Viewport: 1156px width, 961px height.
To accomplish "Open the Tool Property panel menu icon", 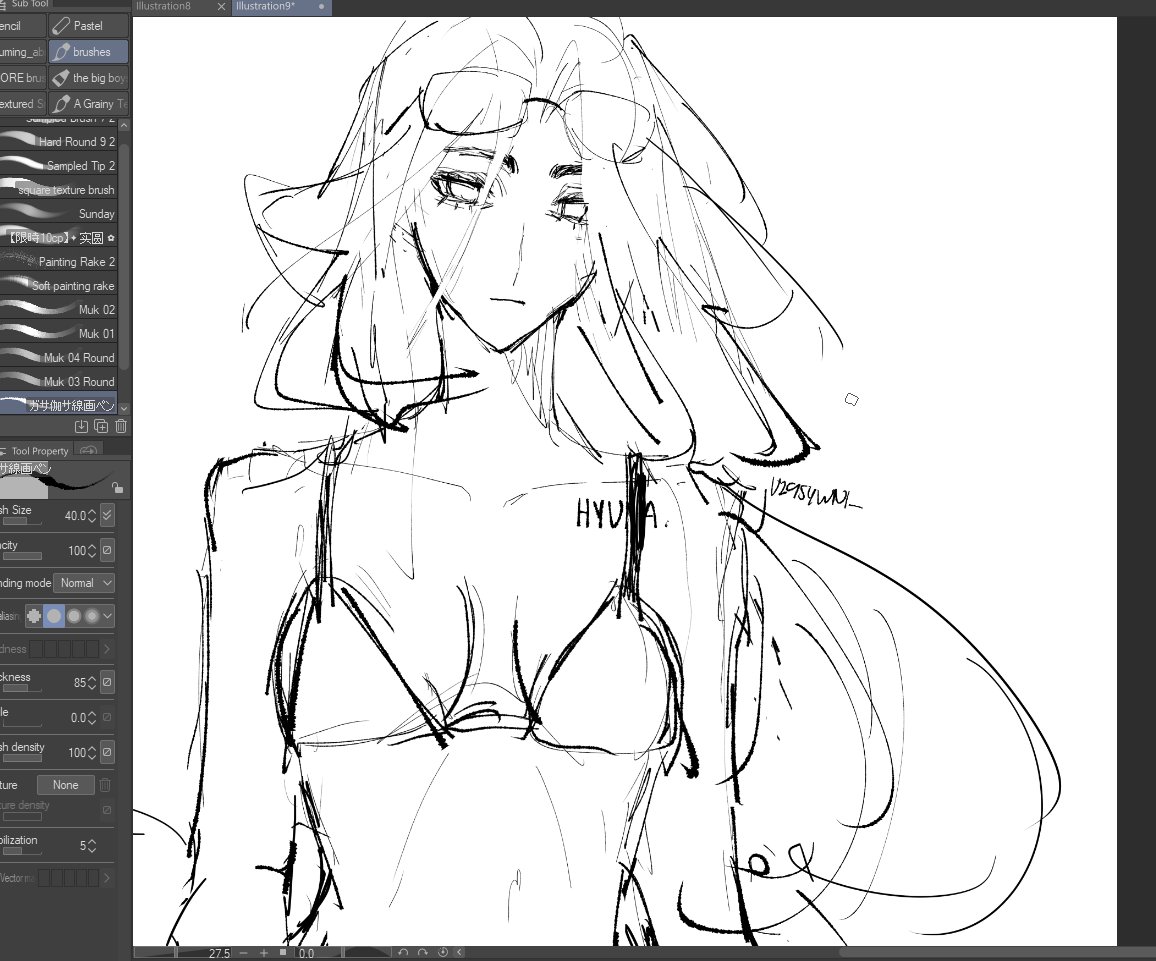I will 2,450.
